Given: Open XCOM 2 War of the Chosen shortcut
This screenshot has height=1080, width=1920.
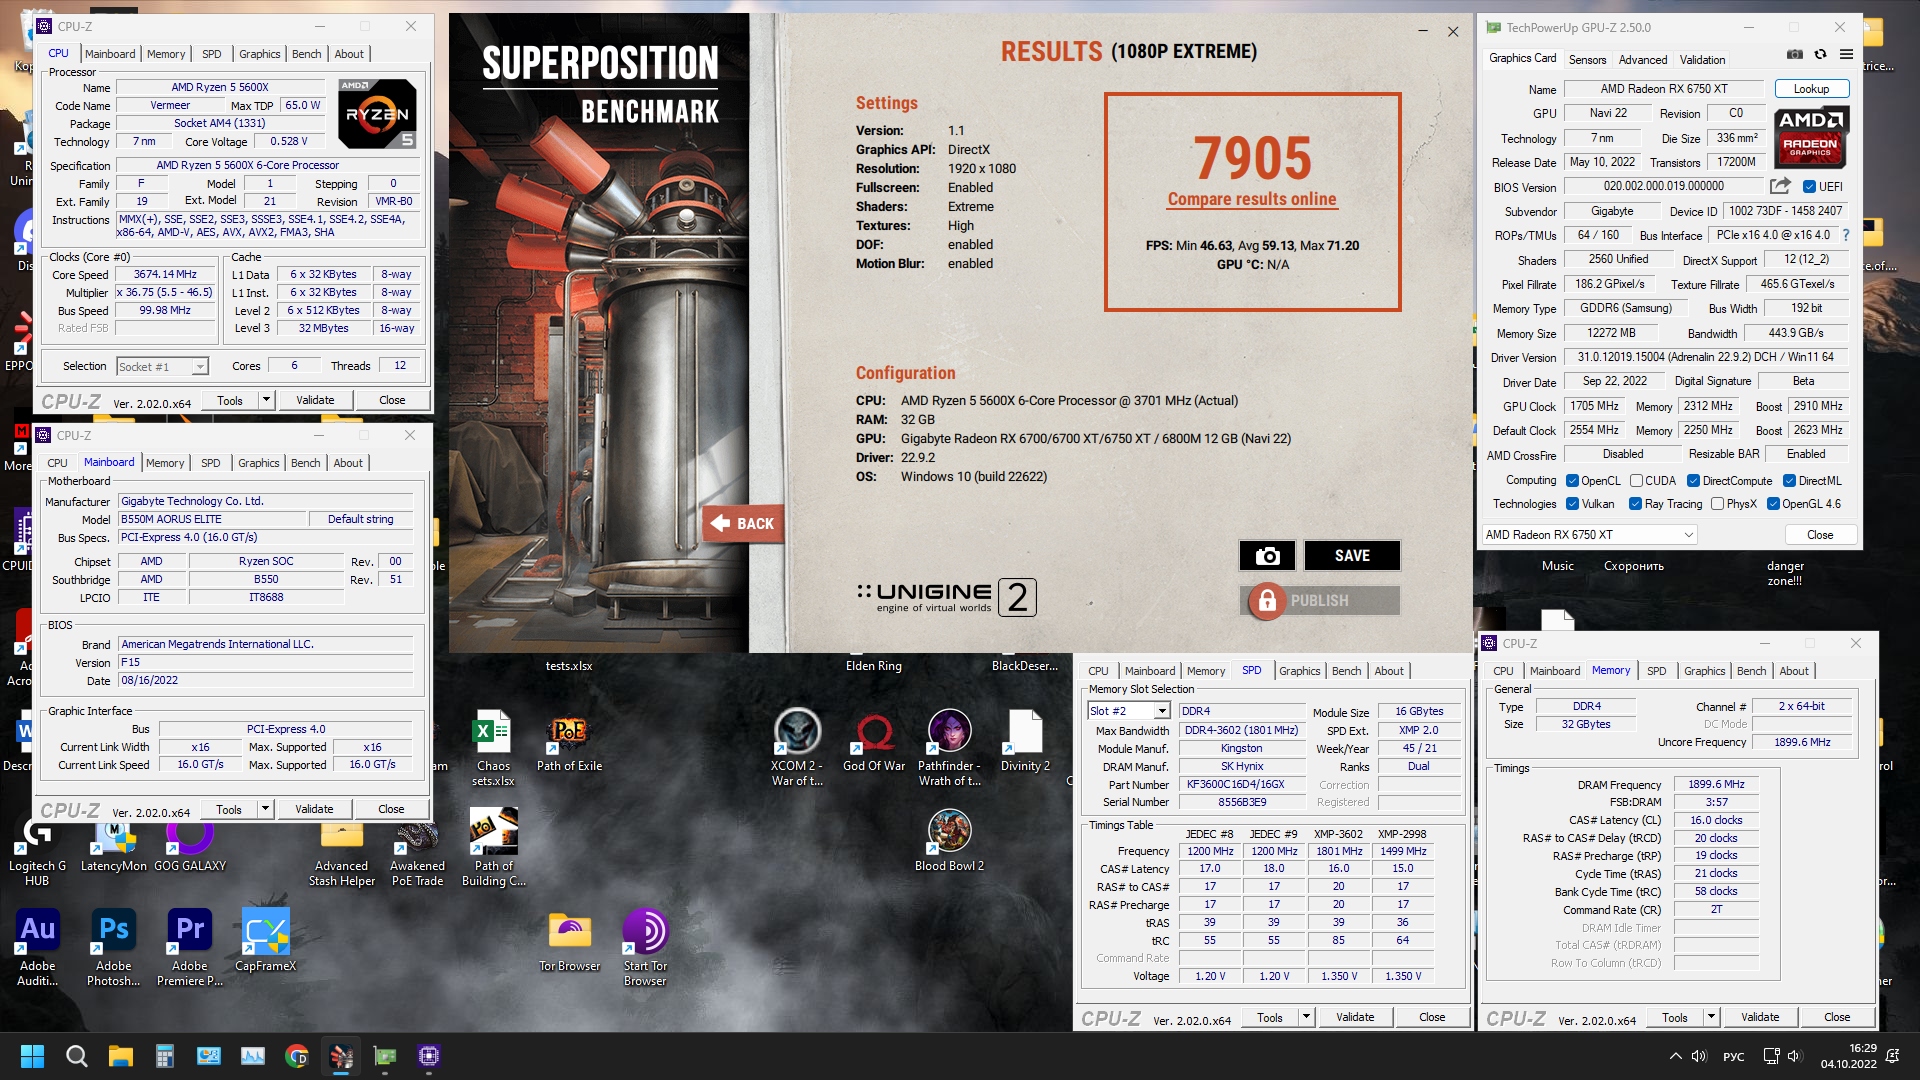Looking at the screenshot, I should (797, 749).
